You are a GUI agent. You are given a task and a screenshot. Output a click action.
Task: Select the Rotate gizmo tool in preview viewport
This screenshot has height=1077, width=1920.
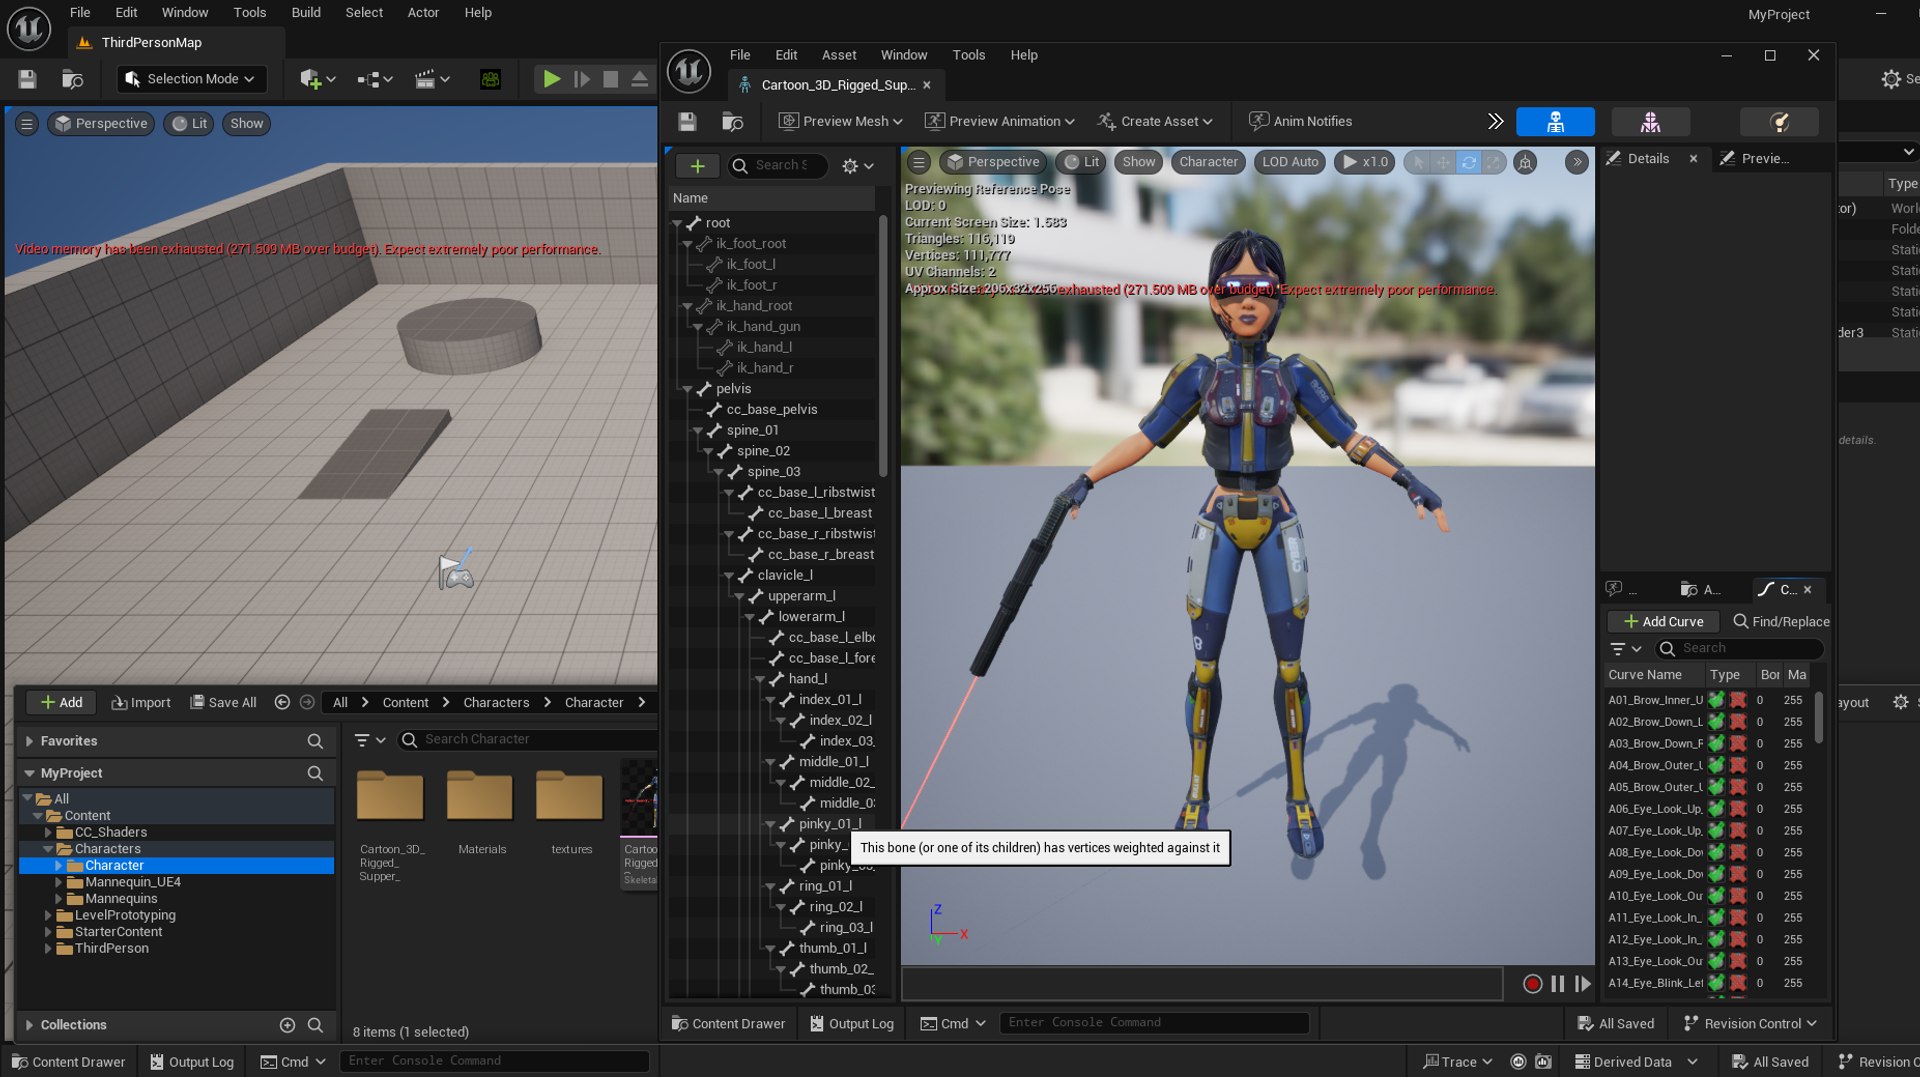click(1468, 162)
